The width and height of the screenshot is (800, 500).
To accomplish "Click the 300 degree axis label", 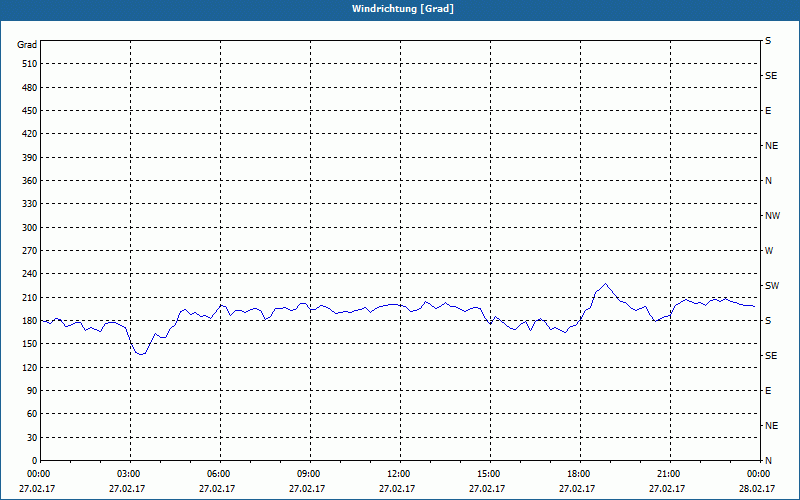I will (x=30, y=228).
